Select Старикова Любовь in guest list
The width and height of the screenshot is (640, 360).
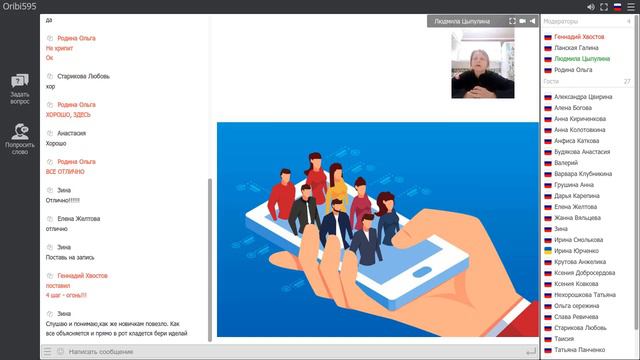click(x=580, y=328)
